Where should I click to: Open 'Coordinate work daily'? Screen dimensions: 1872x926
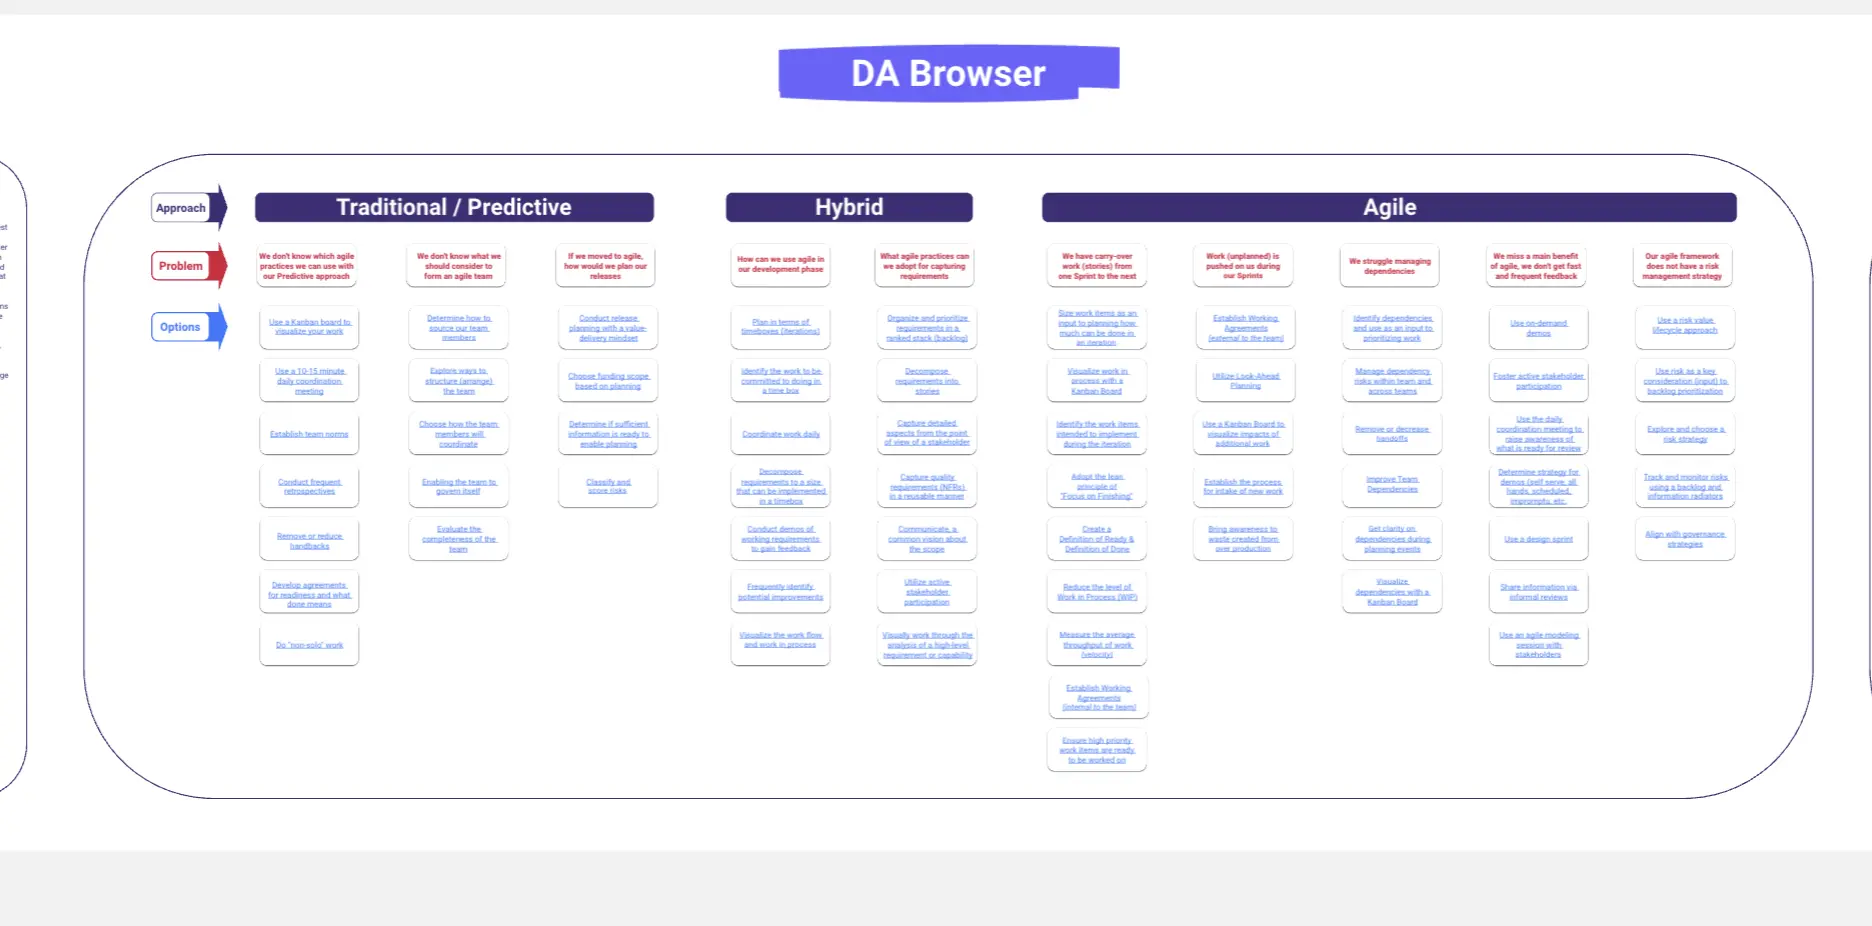tap(780, 433)
